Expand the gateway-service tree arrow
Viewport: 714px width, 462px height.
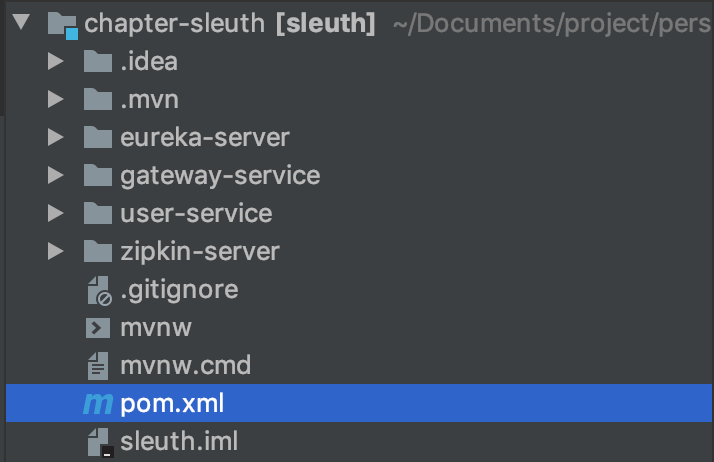(56, 175)
